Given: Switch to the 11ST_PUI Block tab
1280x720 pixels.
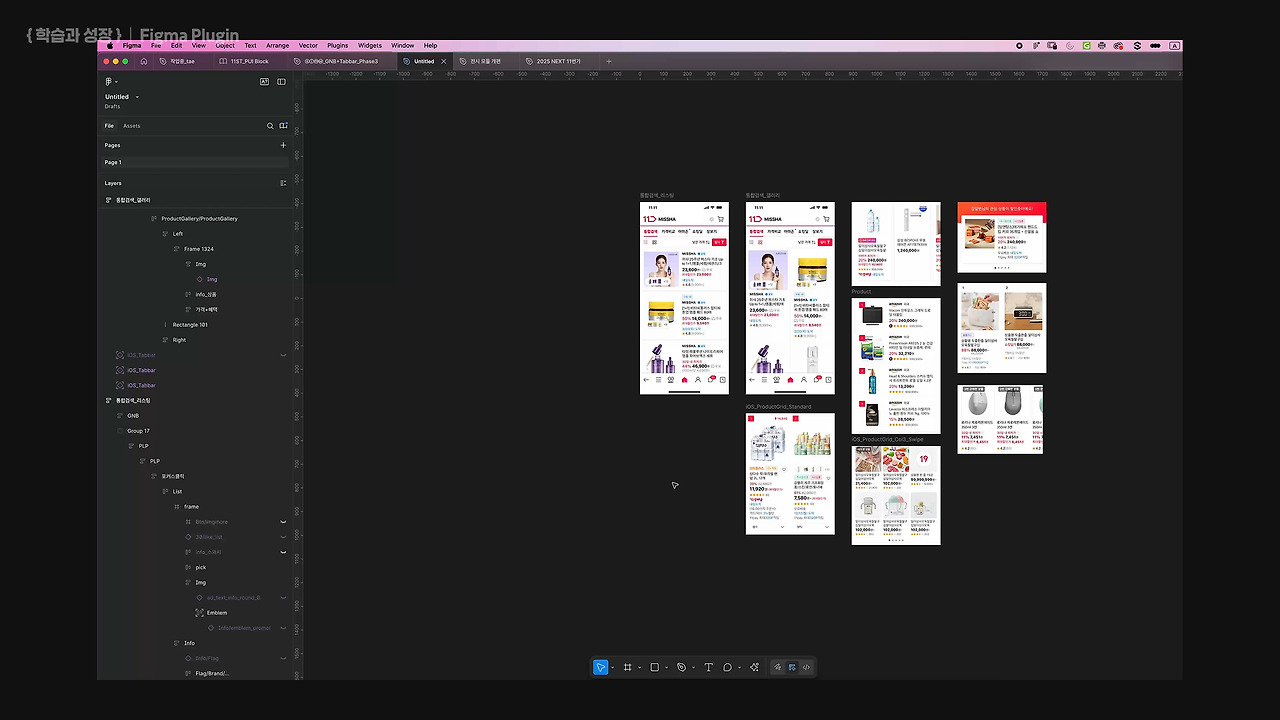Looking at the screenshot, I should (x=244, y=61).
